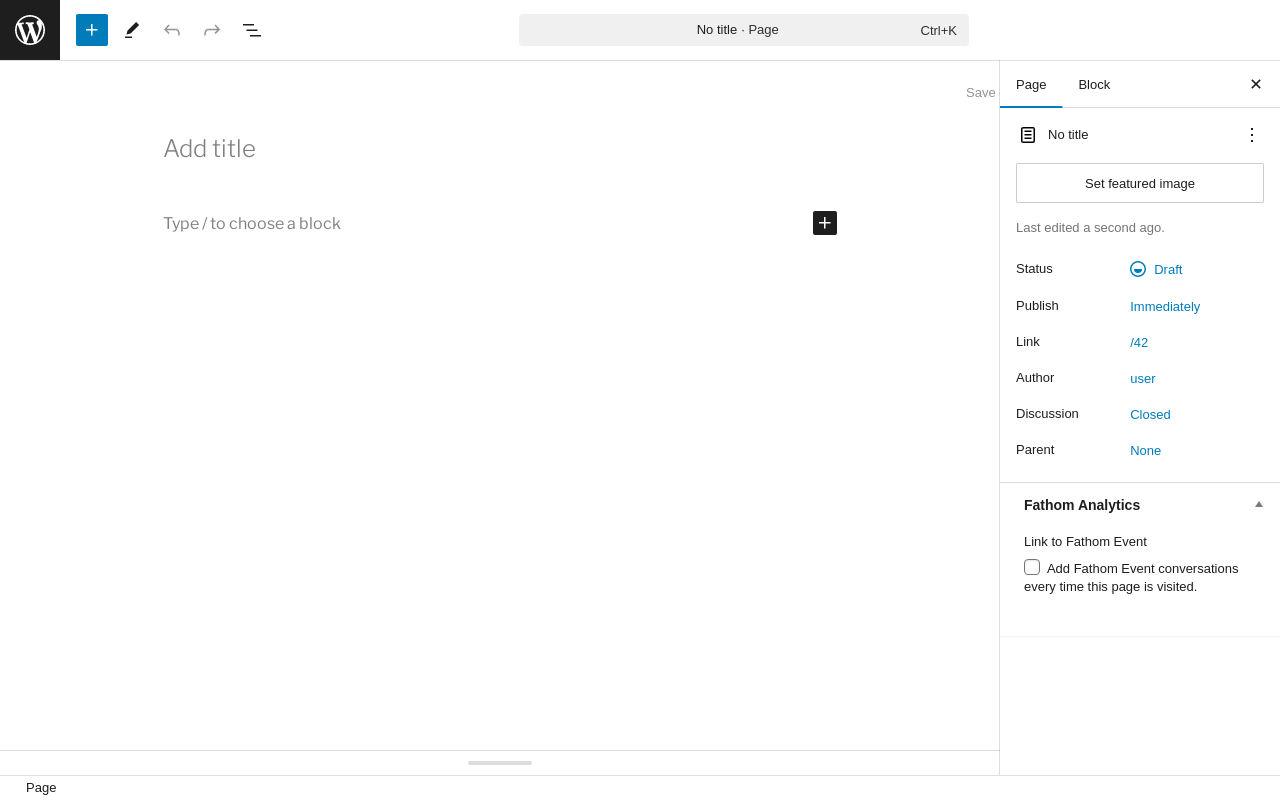Open the block inserter plus button in toolbar
The height and width of the screenshot is (800, 1280).
92,30
